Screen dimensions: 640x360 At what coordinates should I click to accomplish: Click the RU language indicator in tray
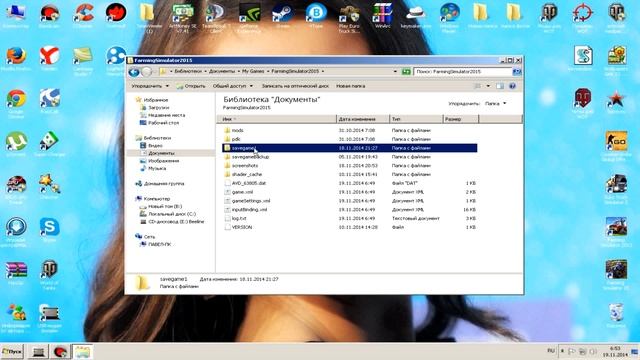(551, 351)
